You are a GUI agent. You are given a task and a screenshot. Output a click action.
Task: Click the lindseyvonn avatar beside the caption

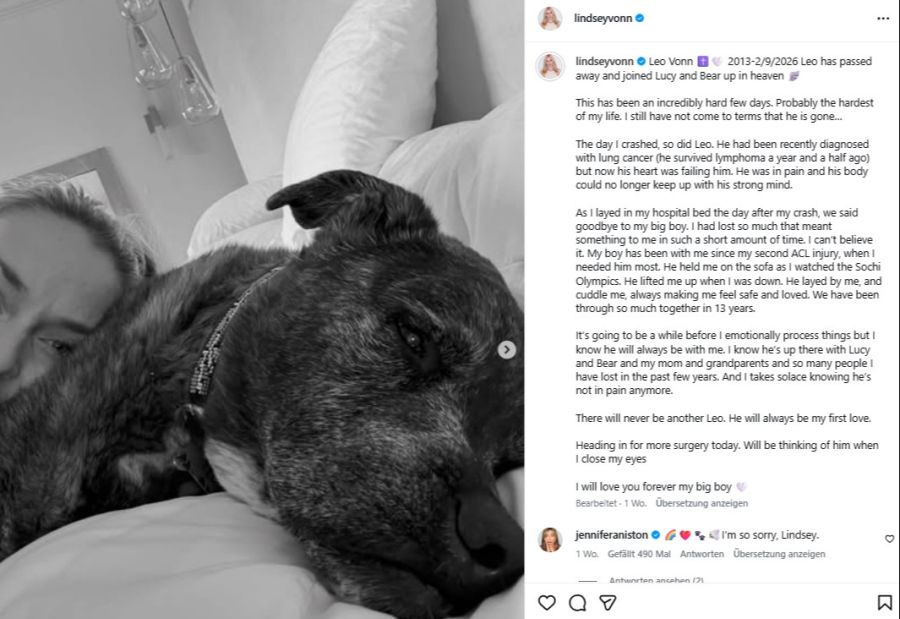coord(550,66)
